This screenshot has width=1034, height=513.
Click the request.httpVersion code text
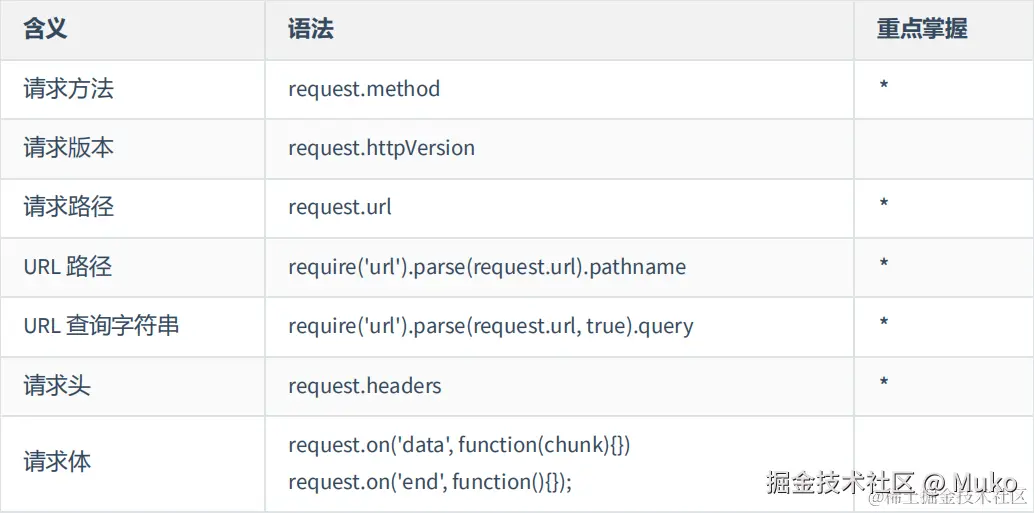tap(381, 148)
